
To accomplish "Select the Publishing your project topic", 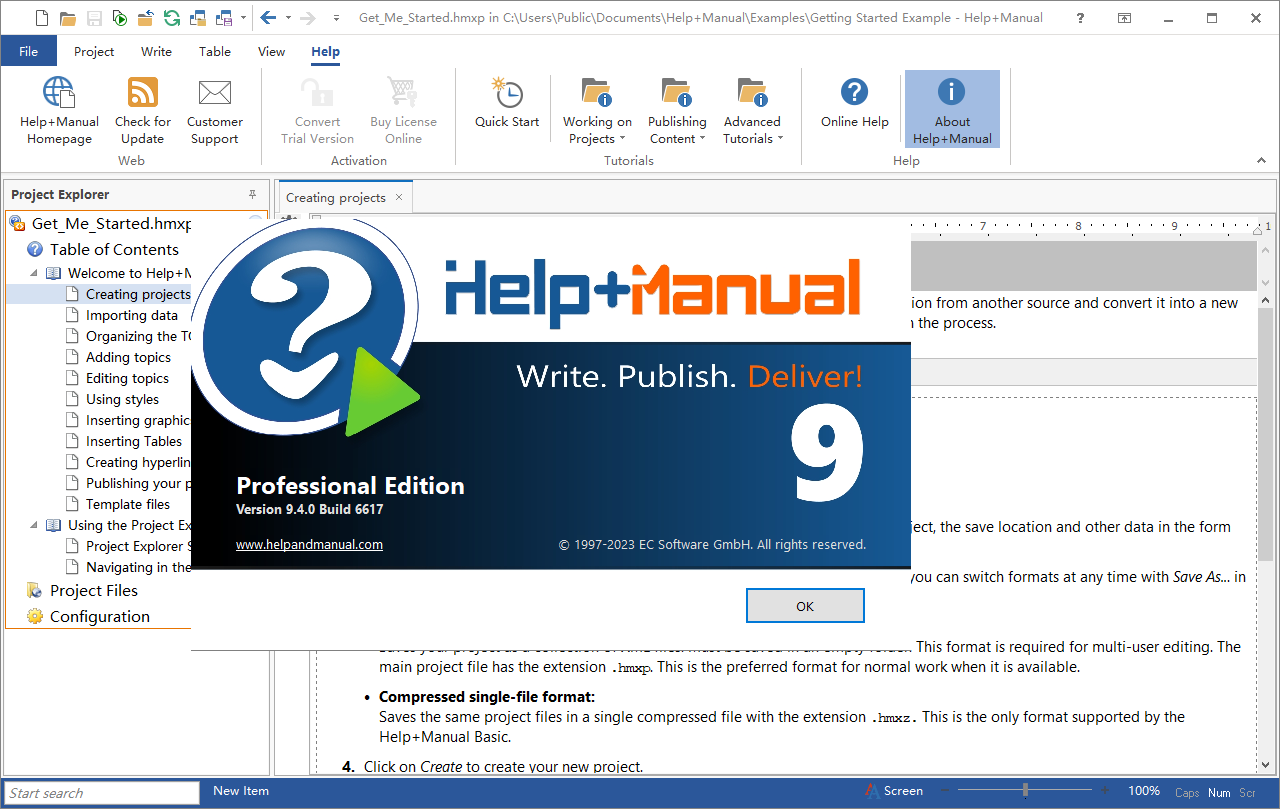I will click(138, 483).
